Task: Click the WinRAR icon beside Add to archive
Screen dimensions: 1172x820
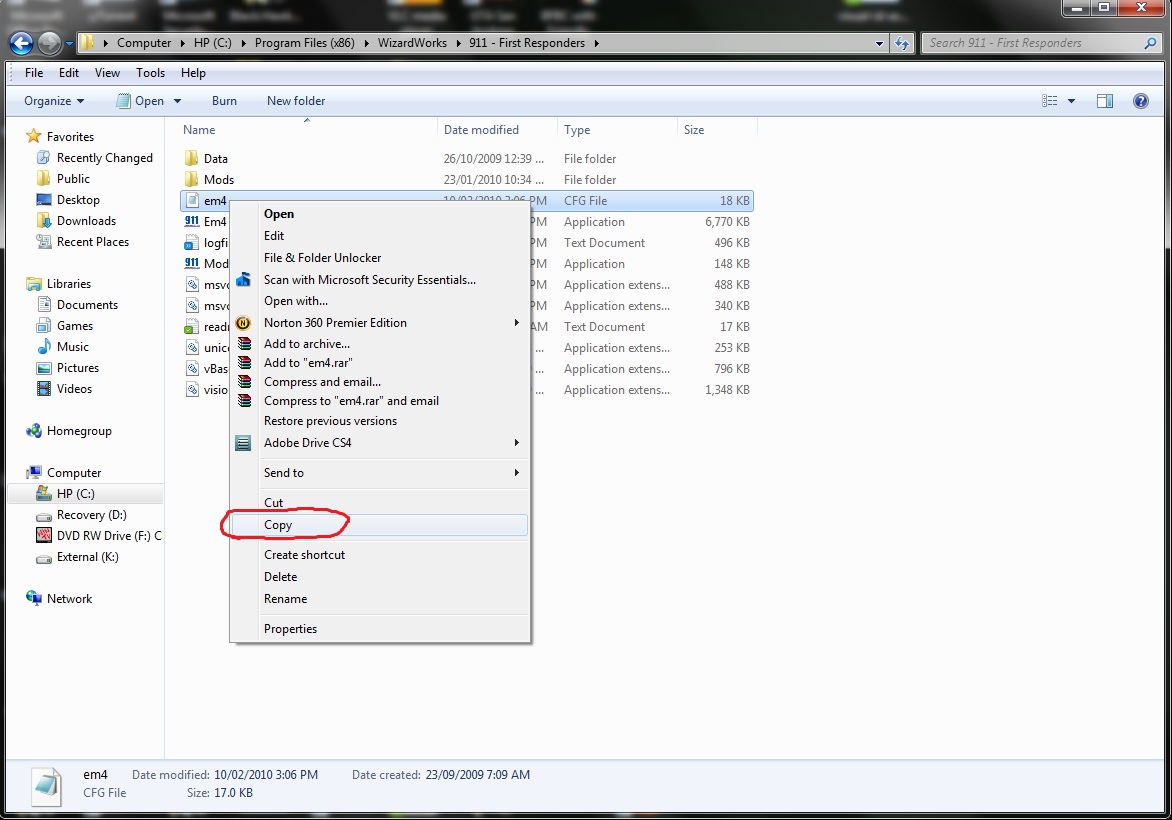Action: click(x=244, y=344)
